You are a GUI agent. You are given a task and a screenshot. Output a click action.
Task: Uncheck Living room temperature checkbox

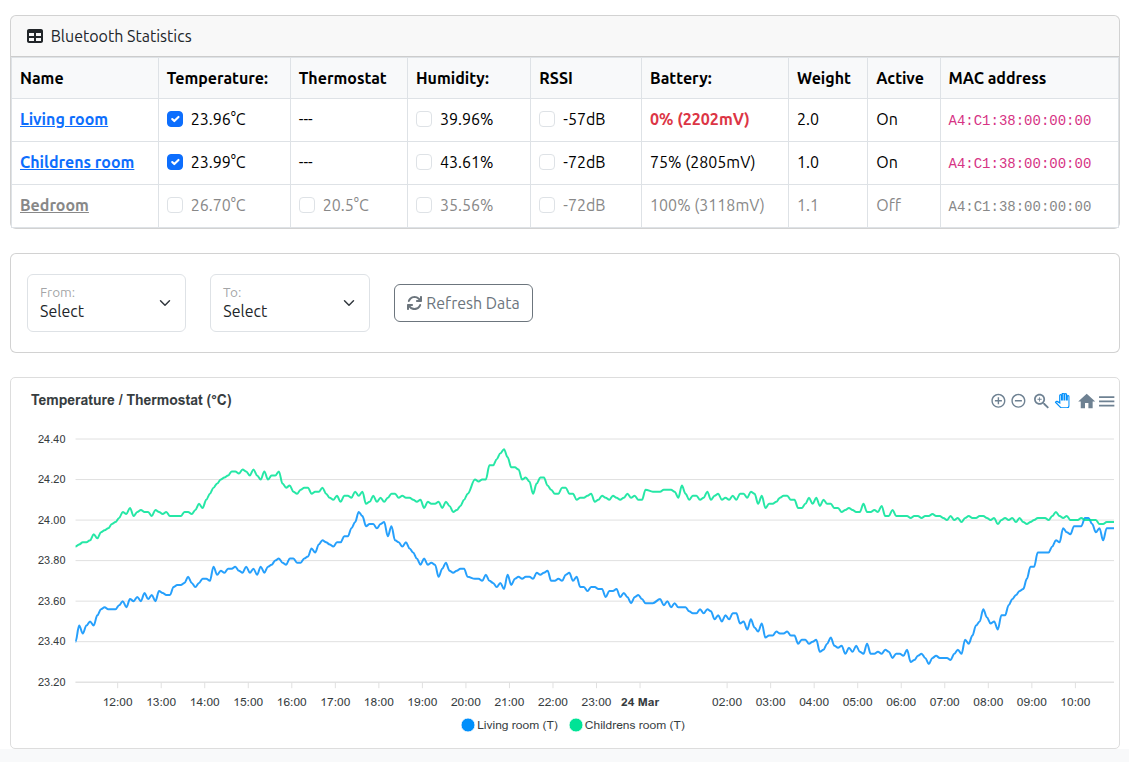coord(175,119)
